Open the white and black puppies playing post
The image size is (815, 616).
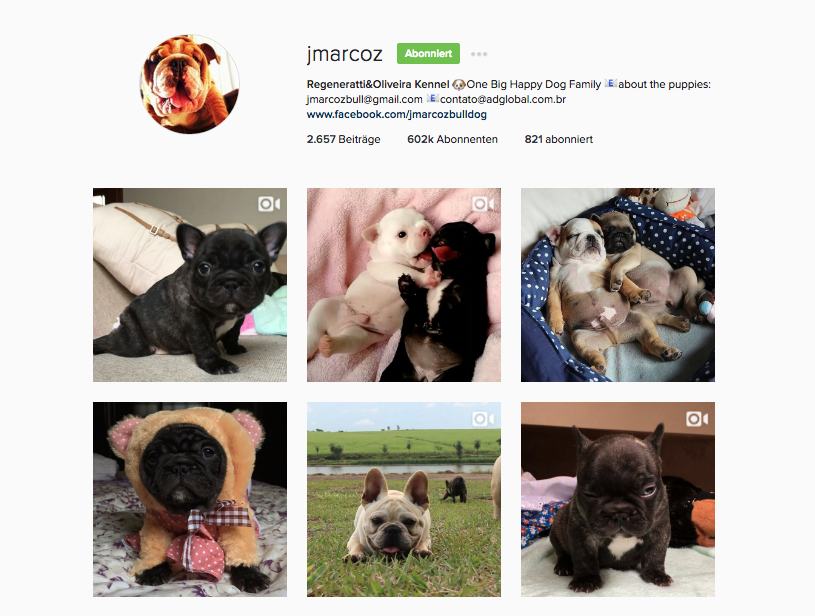(x=404, y=285)
